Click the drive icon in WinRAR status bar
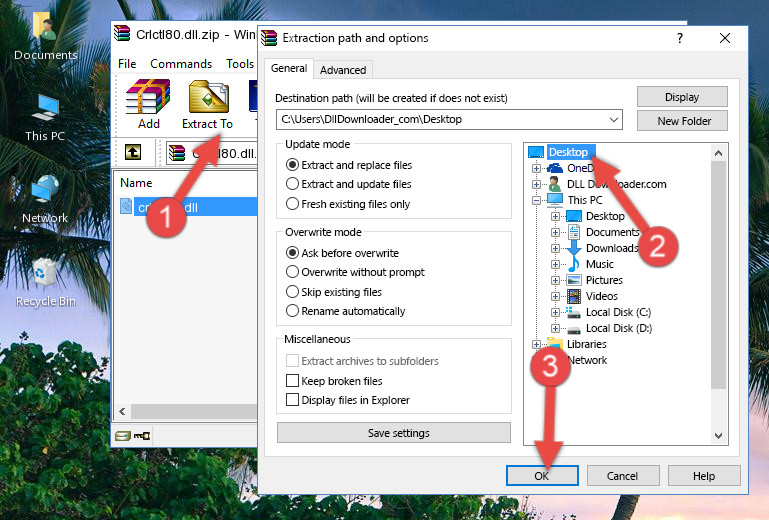Screen dimensions: 769x520 click(123, 435)
